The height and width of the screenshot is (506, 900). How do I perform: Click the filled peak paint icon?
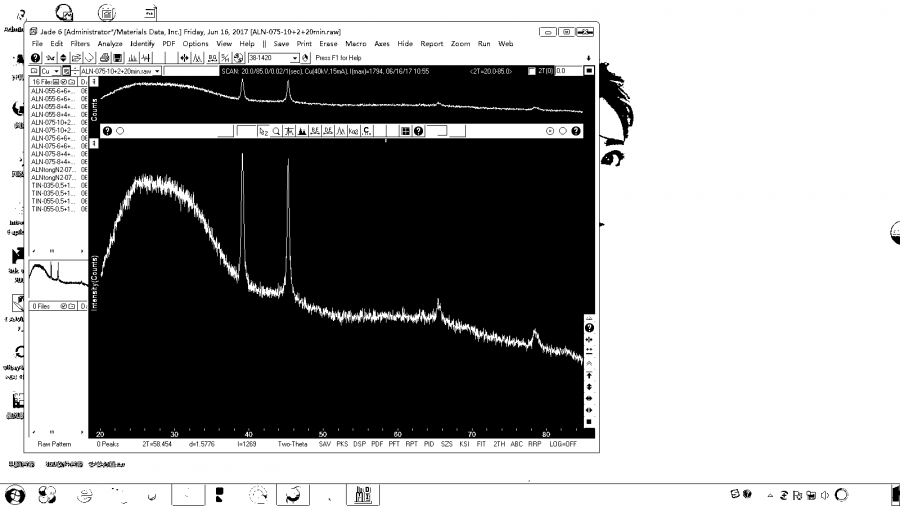click(302, 131)
